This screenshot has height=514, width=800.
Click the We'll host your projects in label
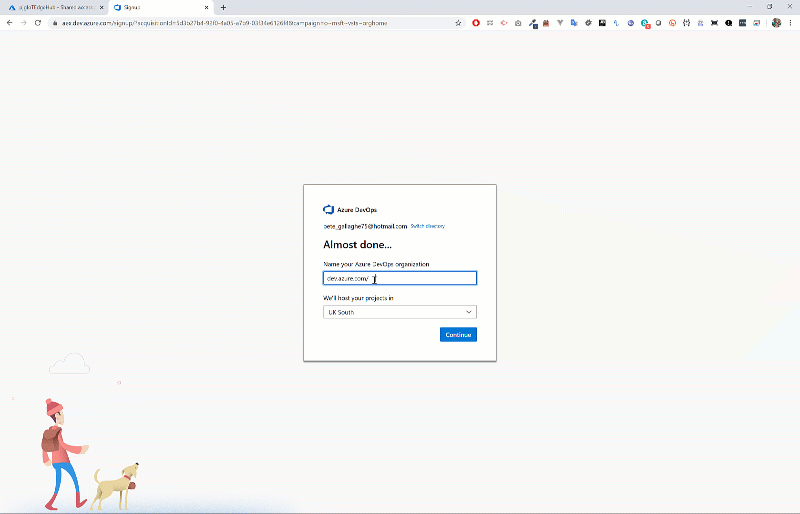pyautogui.click(x=358, y=298)
